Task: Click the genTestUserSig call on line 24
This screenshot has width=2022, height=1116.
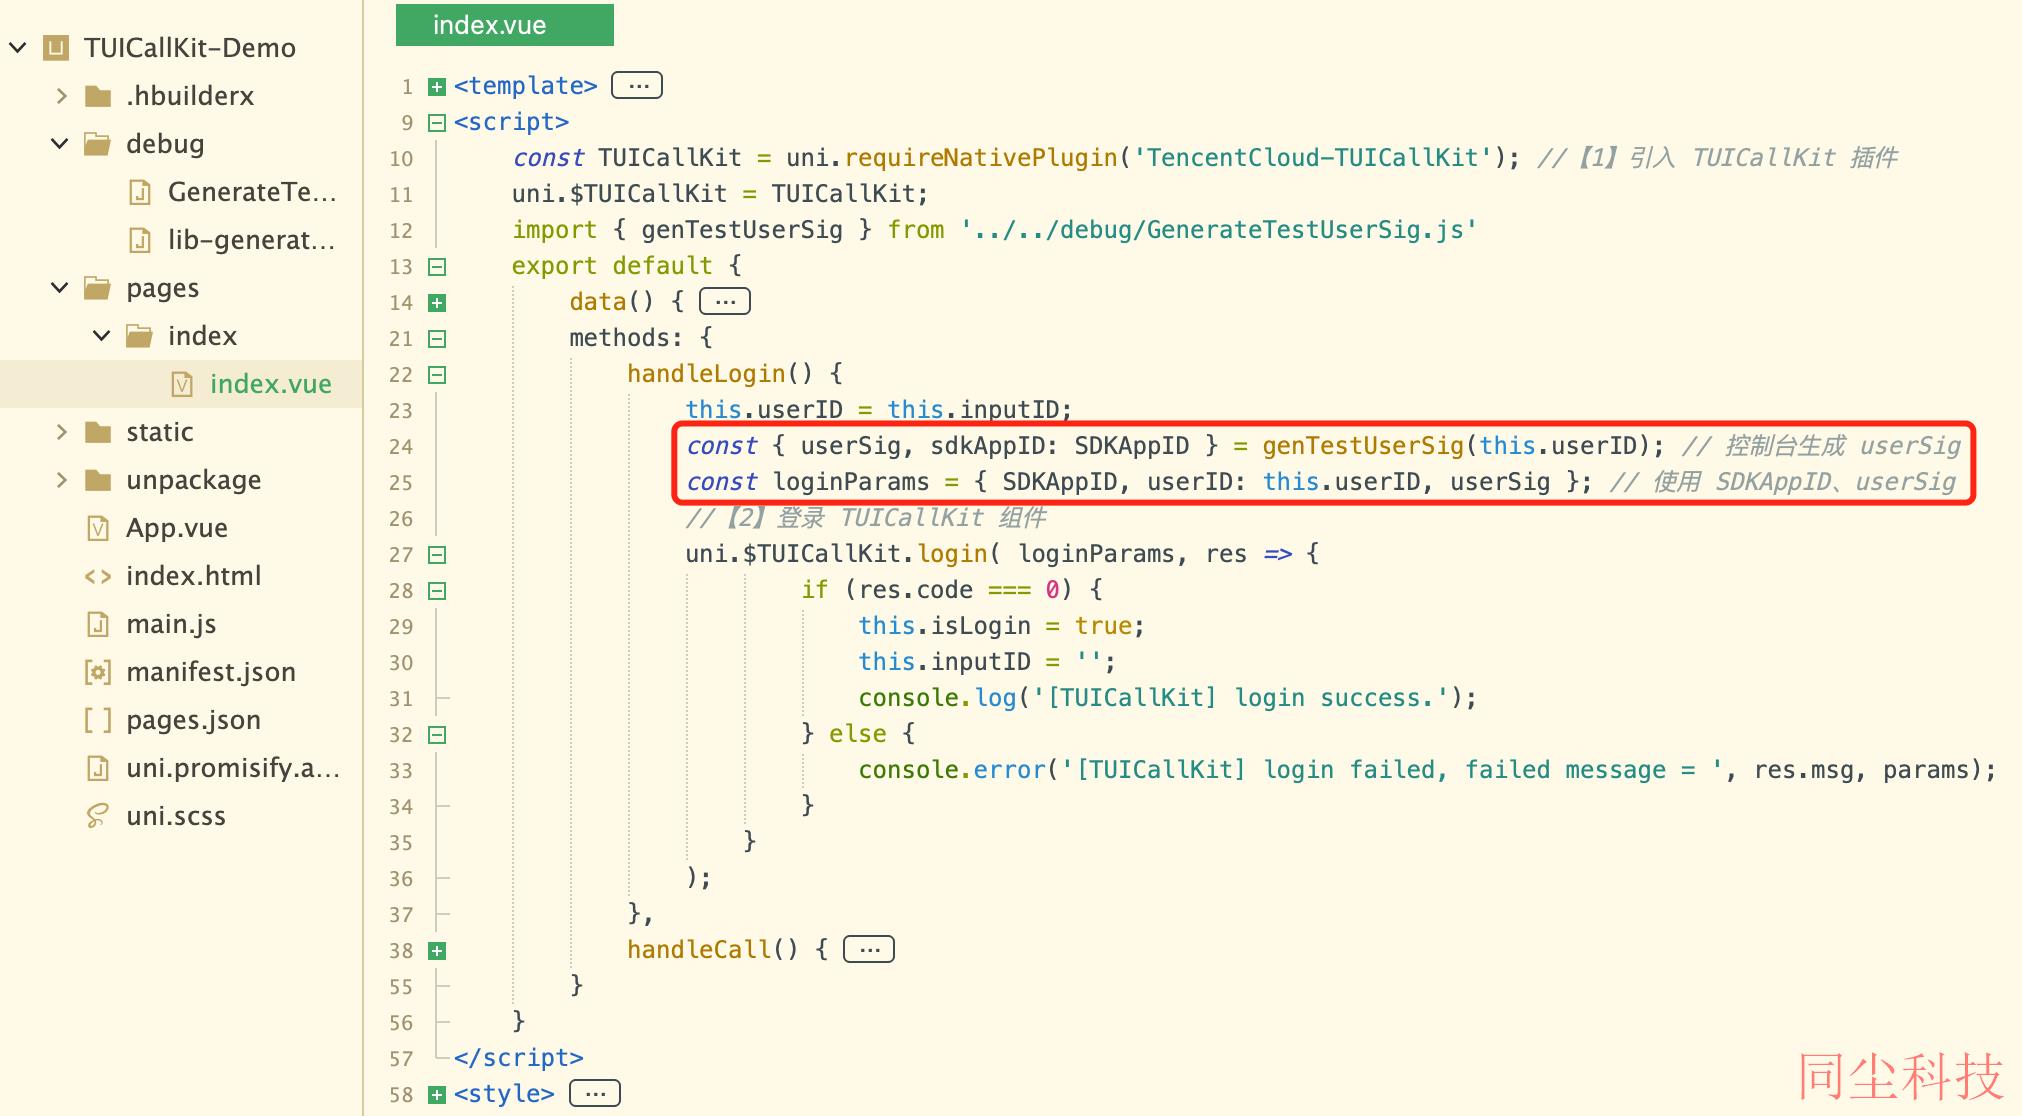Action: (x=1363, y=446)
